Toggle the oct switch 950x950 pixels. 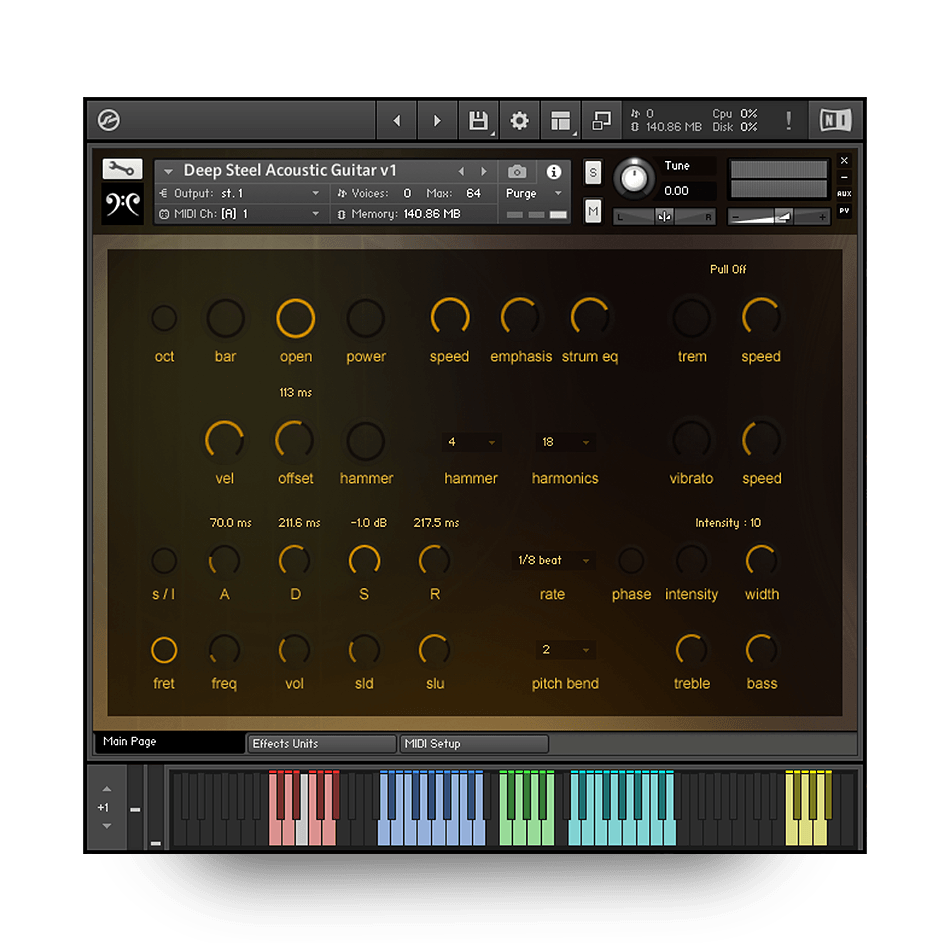click(164, 318)
